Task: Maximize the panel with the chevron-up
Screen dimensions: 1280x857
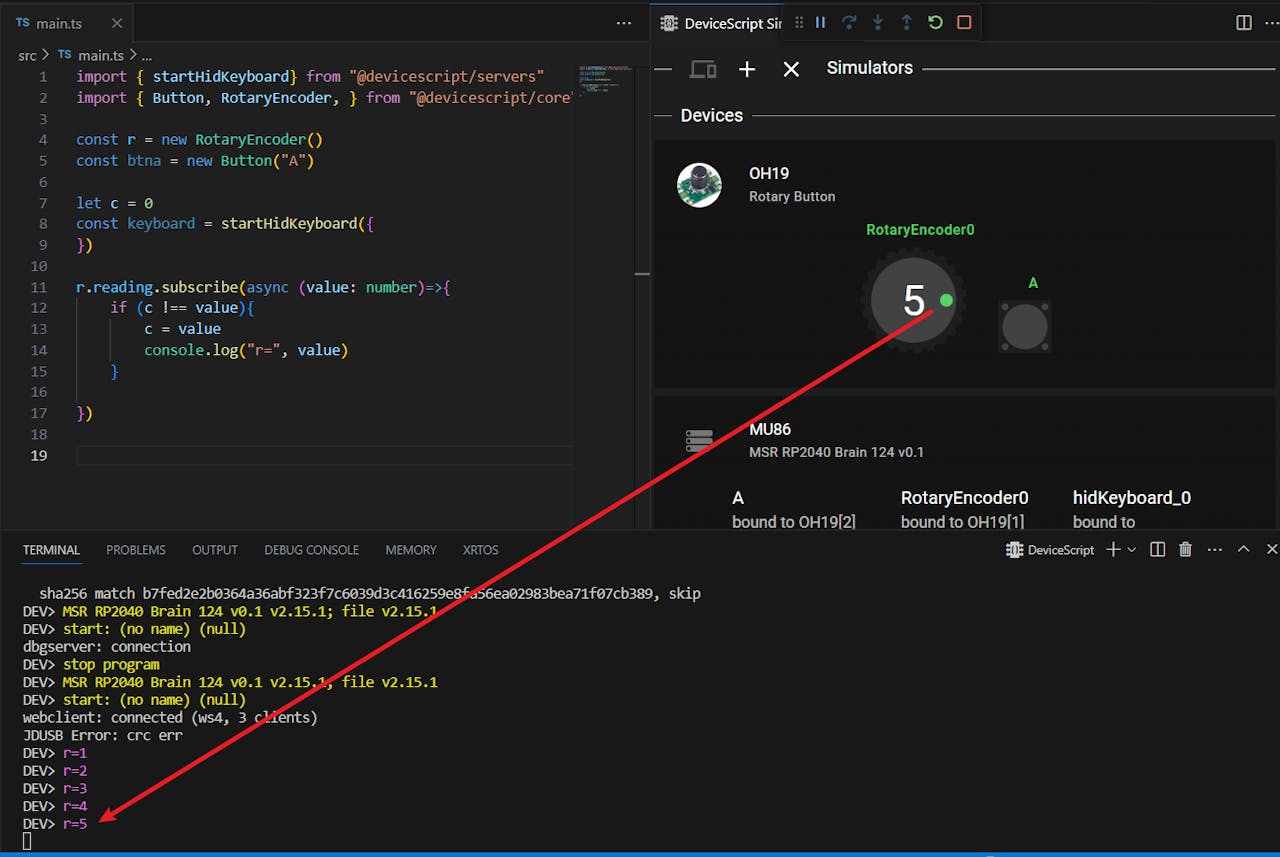Action: point(1243,549)
